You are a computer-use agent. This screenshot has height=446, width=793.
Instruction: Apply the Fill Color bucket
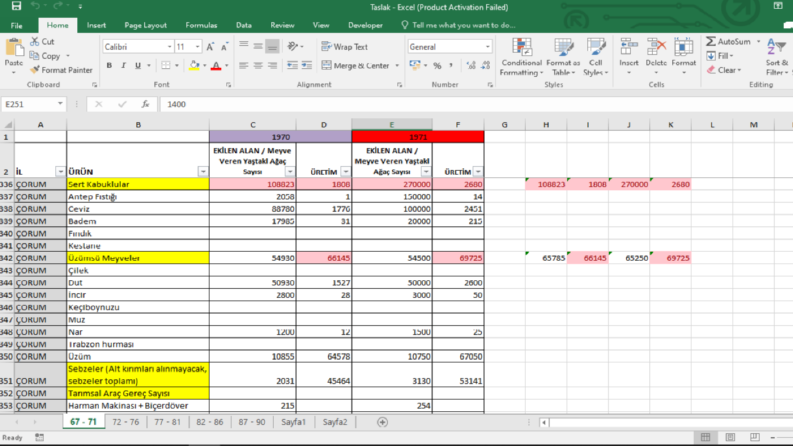[x=194, y=65]
